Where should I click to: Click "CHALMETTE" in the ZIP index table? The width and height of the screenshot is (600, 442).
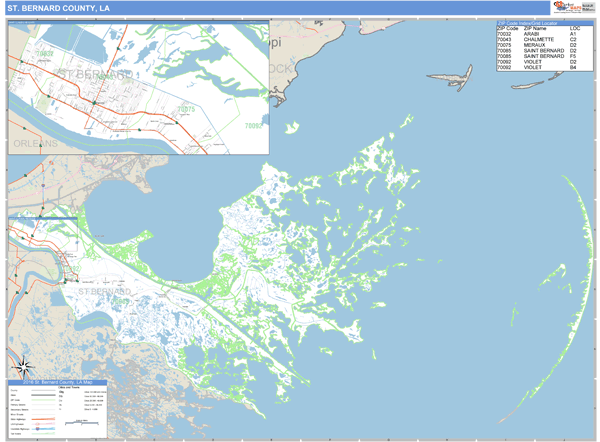(538, 39)
